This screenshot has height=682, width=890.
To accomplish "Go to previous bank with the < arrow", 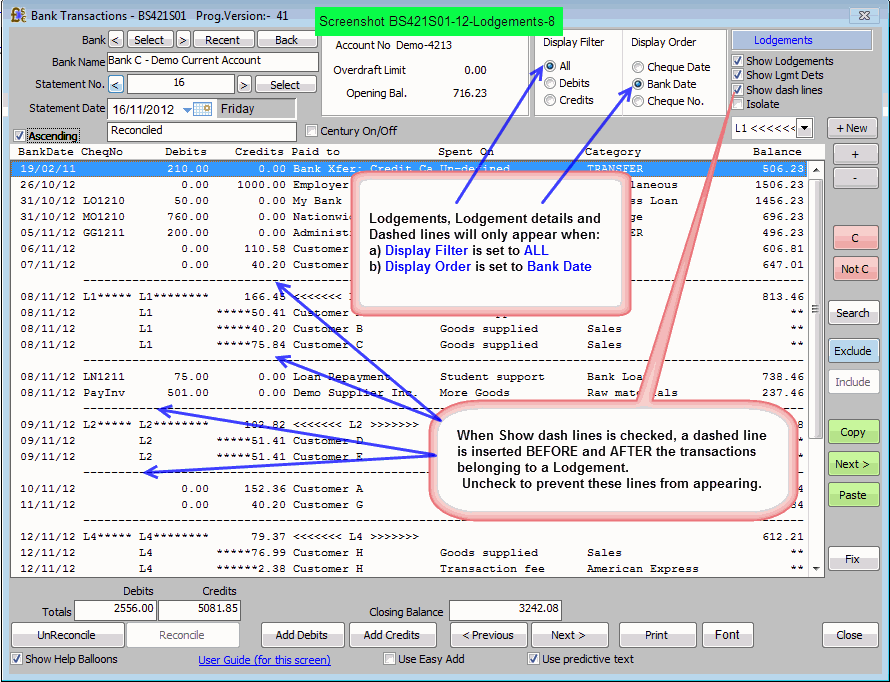I will [x=116, y=40].
